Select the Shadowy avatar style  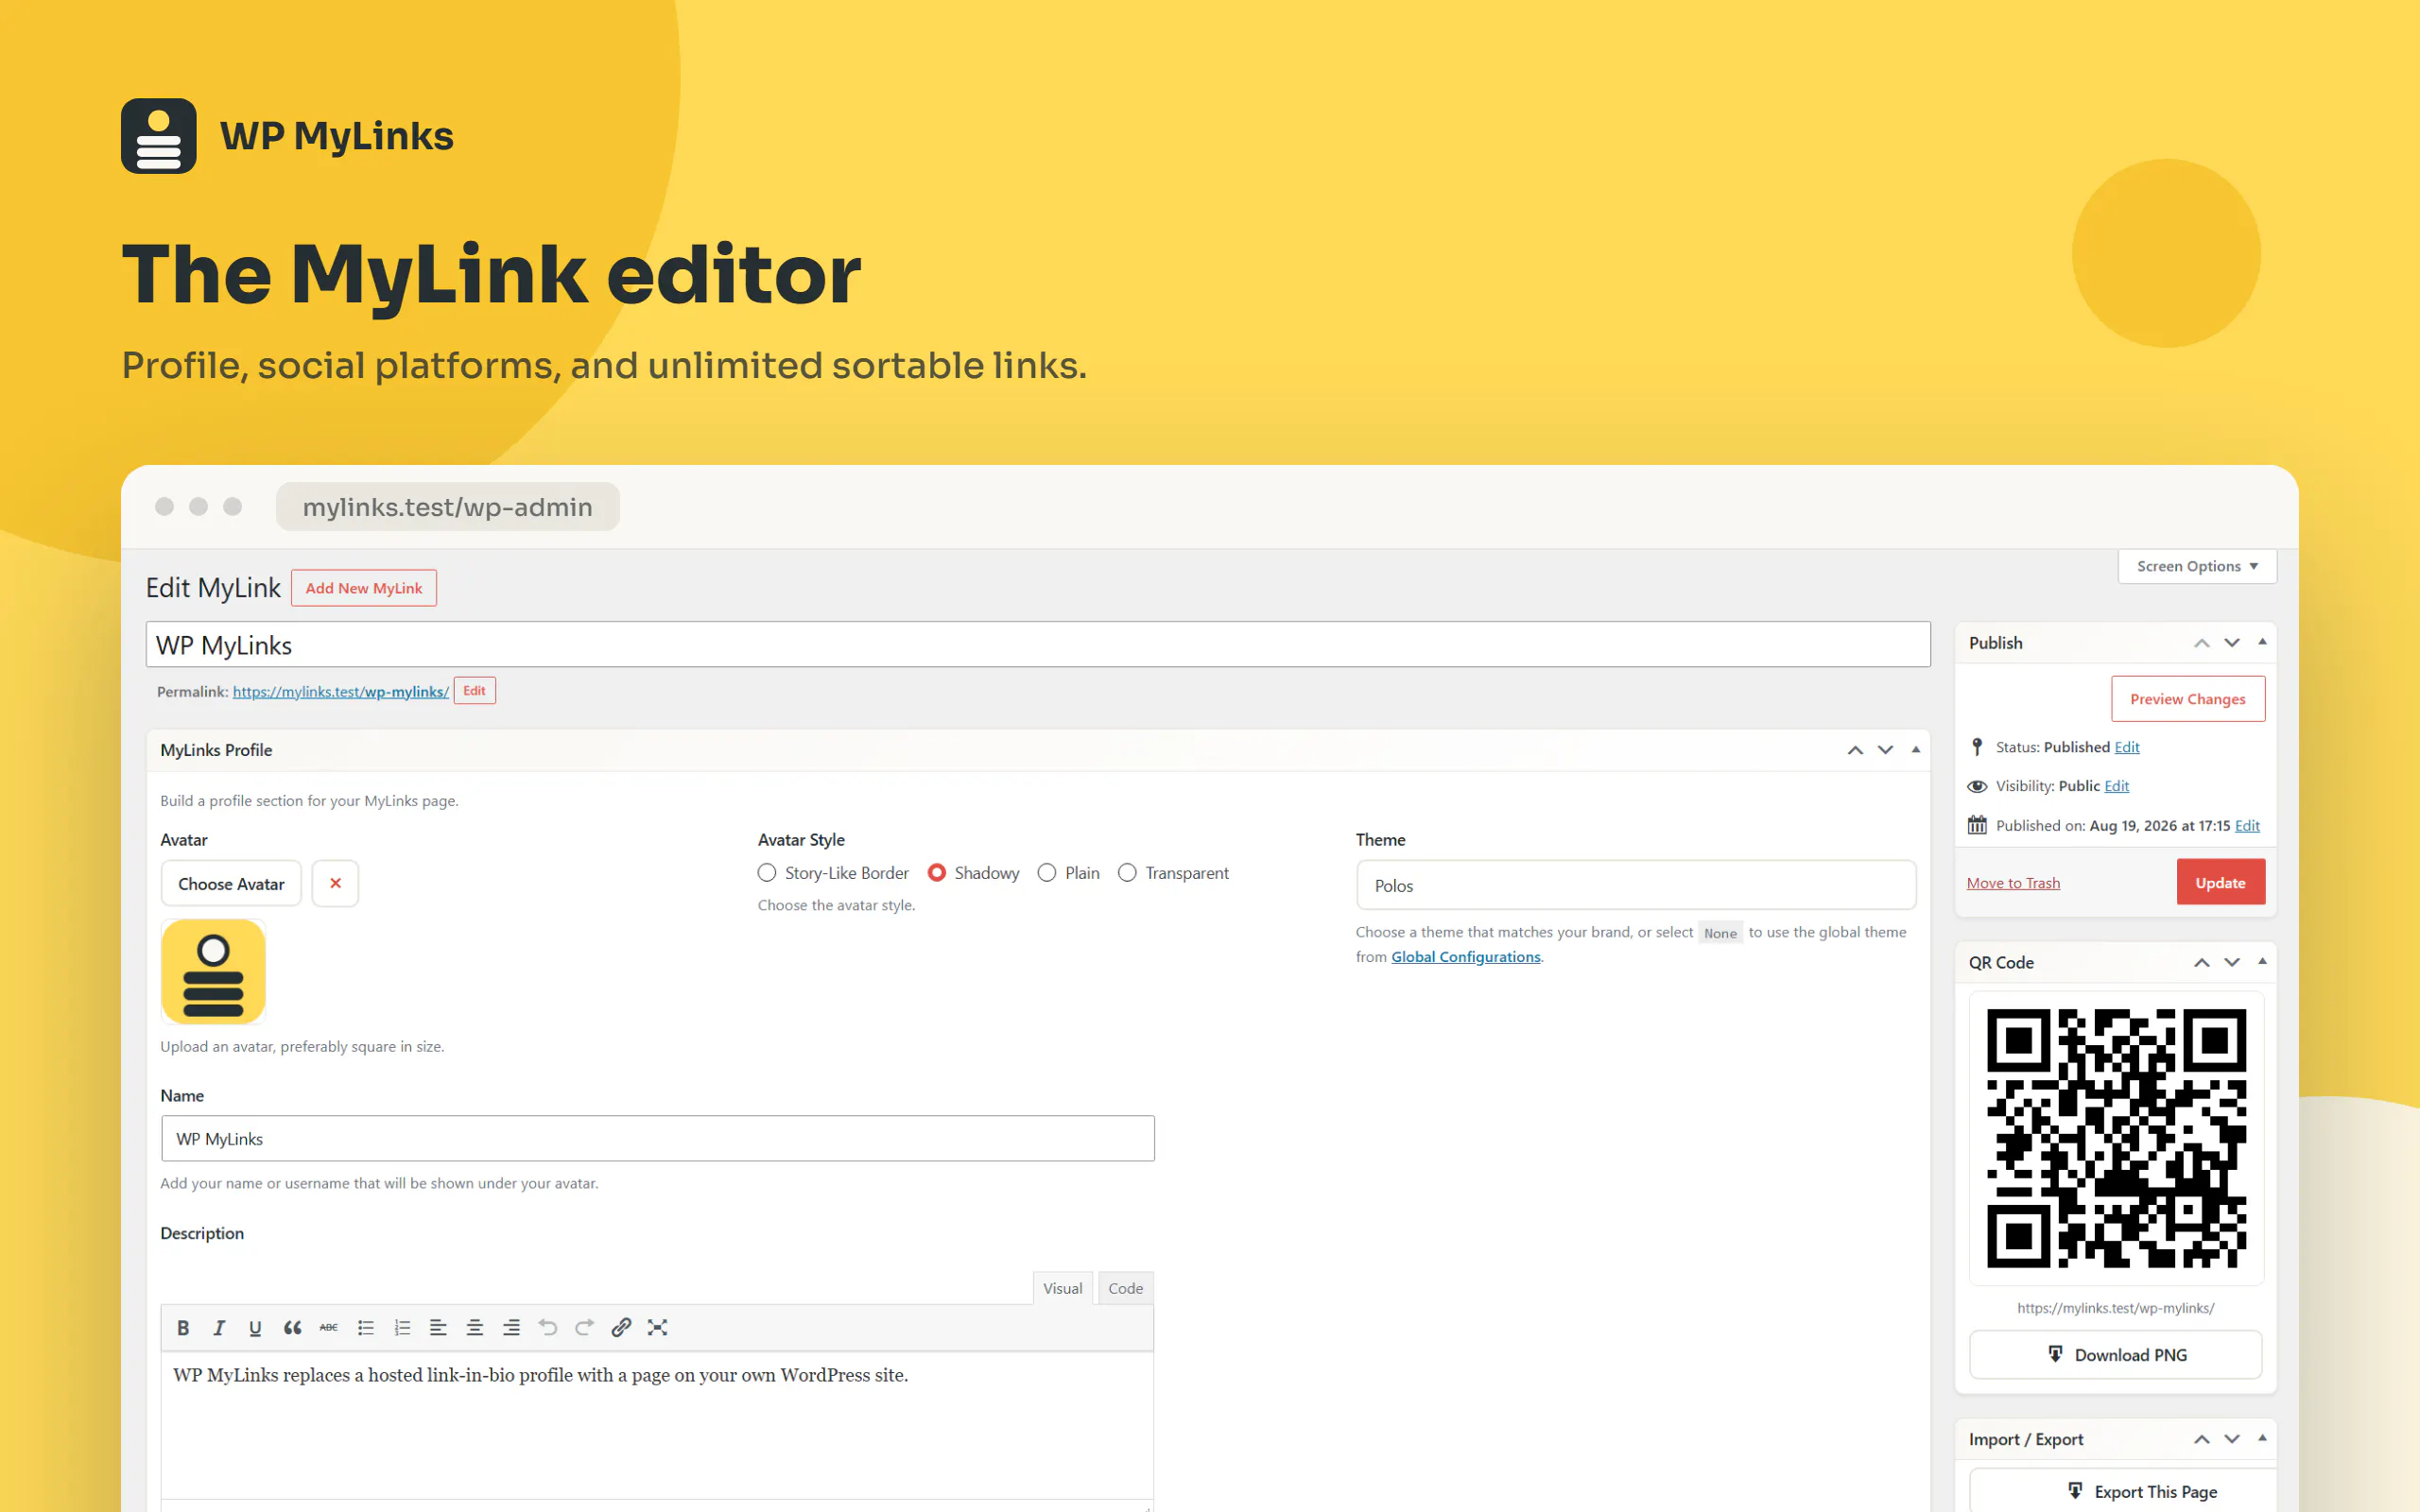coord(937,873)
